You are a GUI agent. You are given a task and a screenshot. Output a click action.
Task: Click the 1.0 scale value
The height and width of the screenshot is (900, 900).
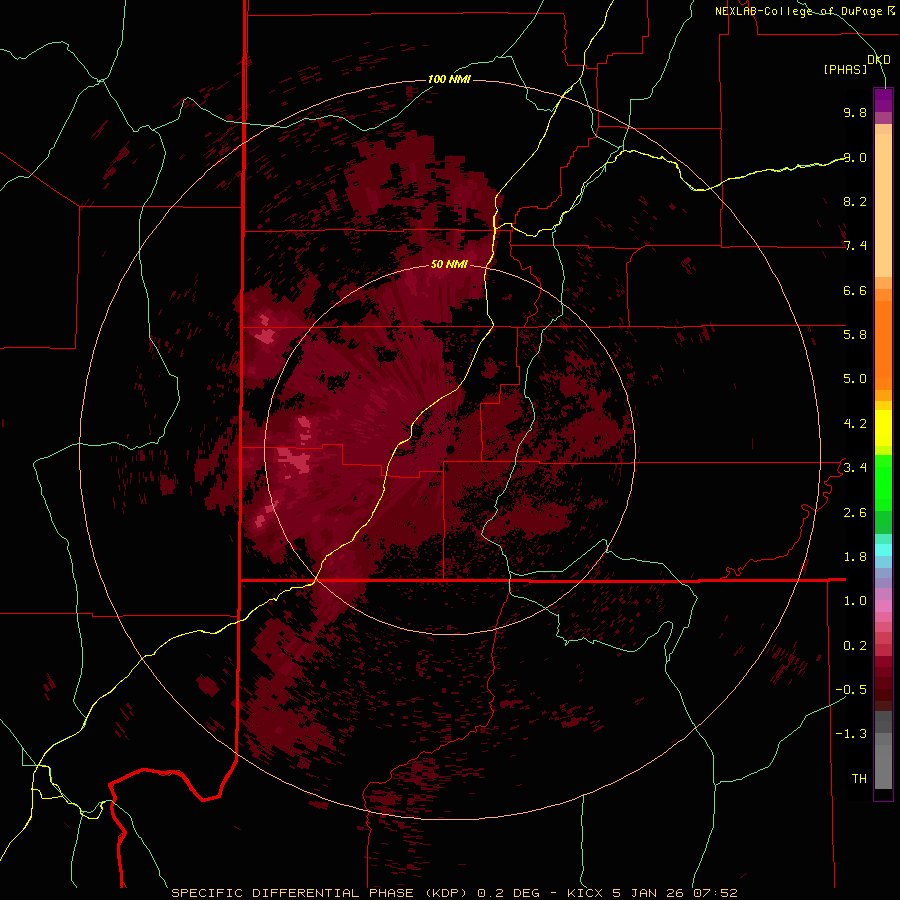click(x=855, y=601)
